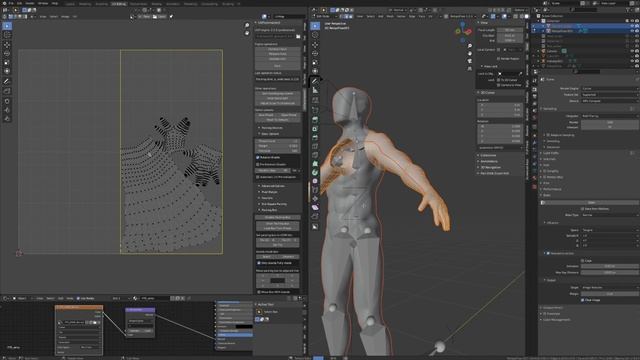Click the Save Preset button
Viewport: 640px width, 360px height.
[x=266, y=115]
